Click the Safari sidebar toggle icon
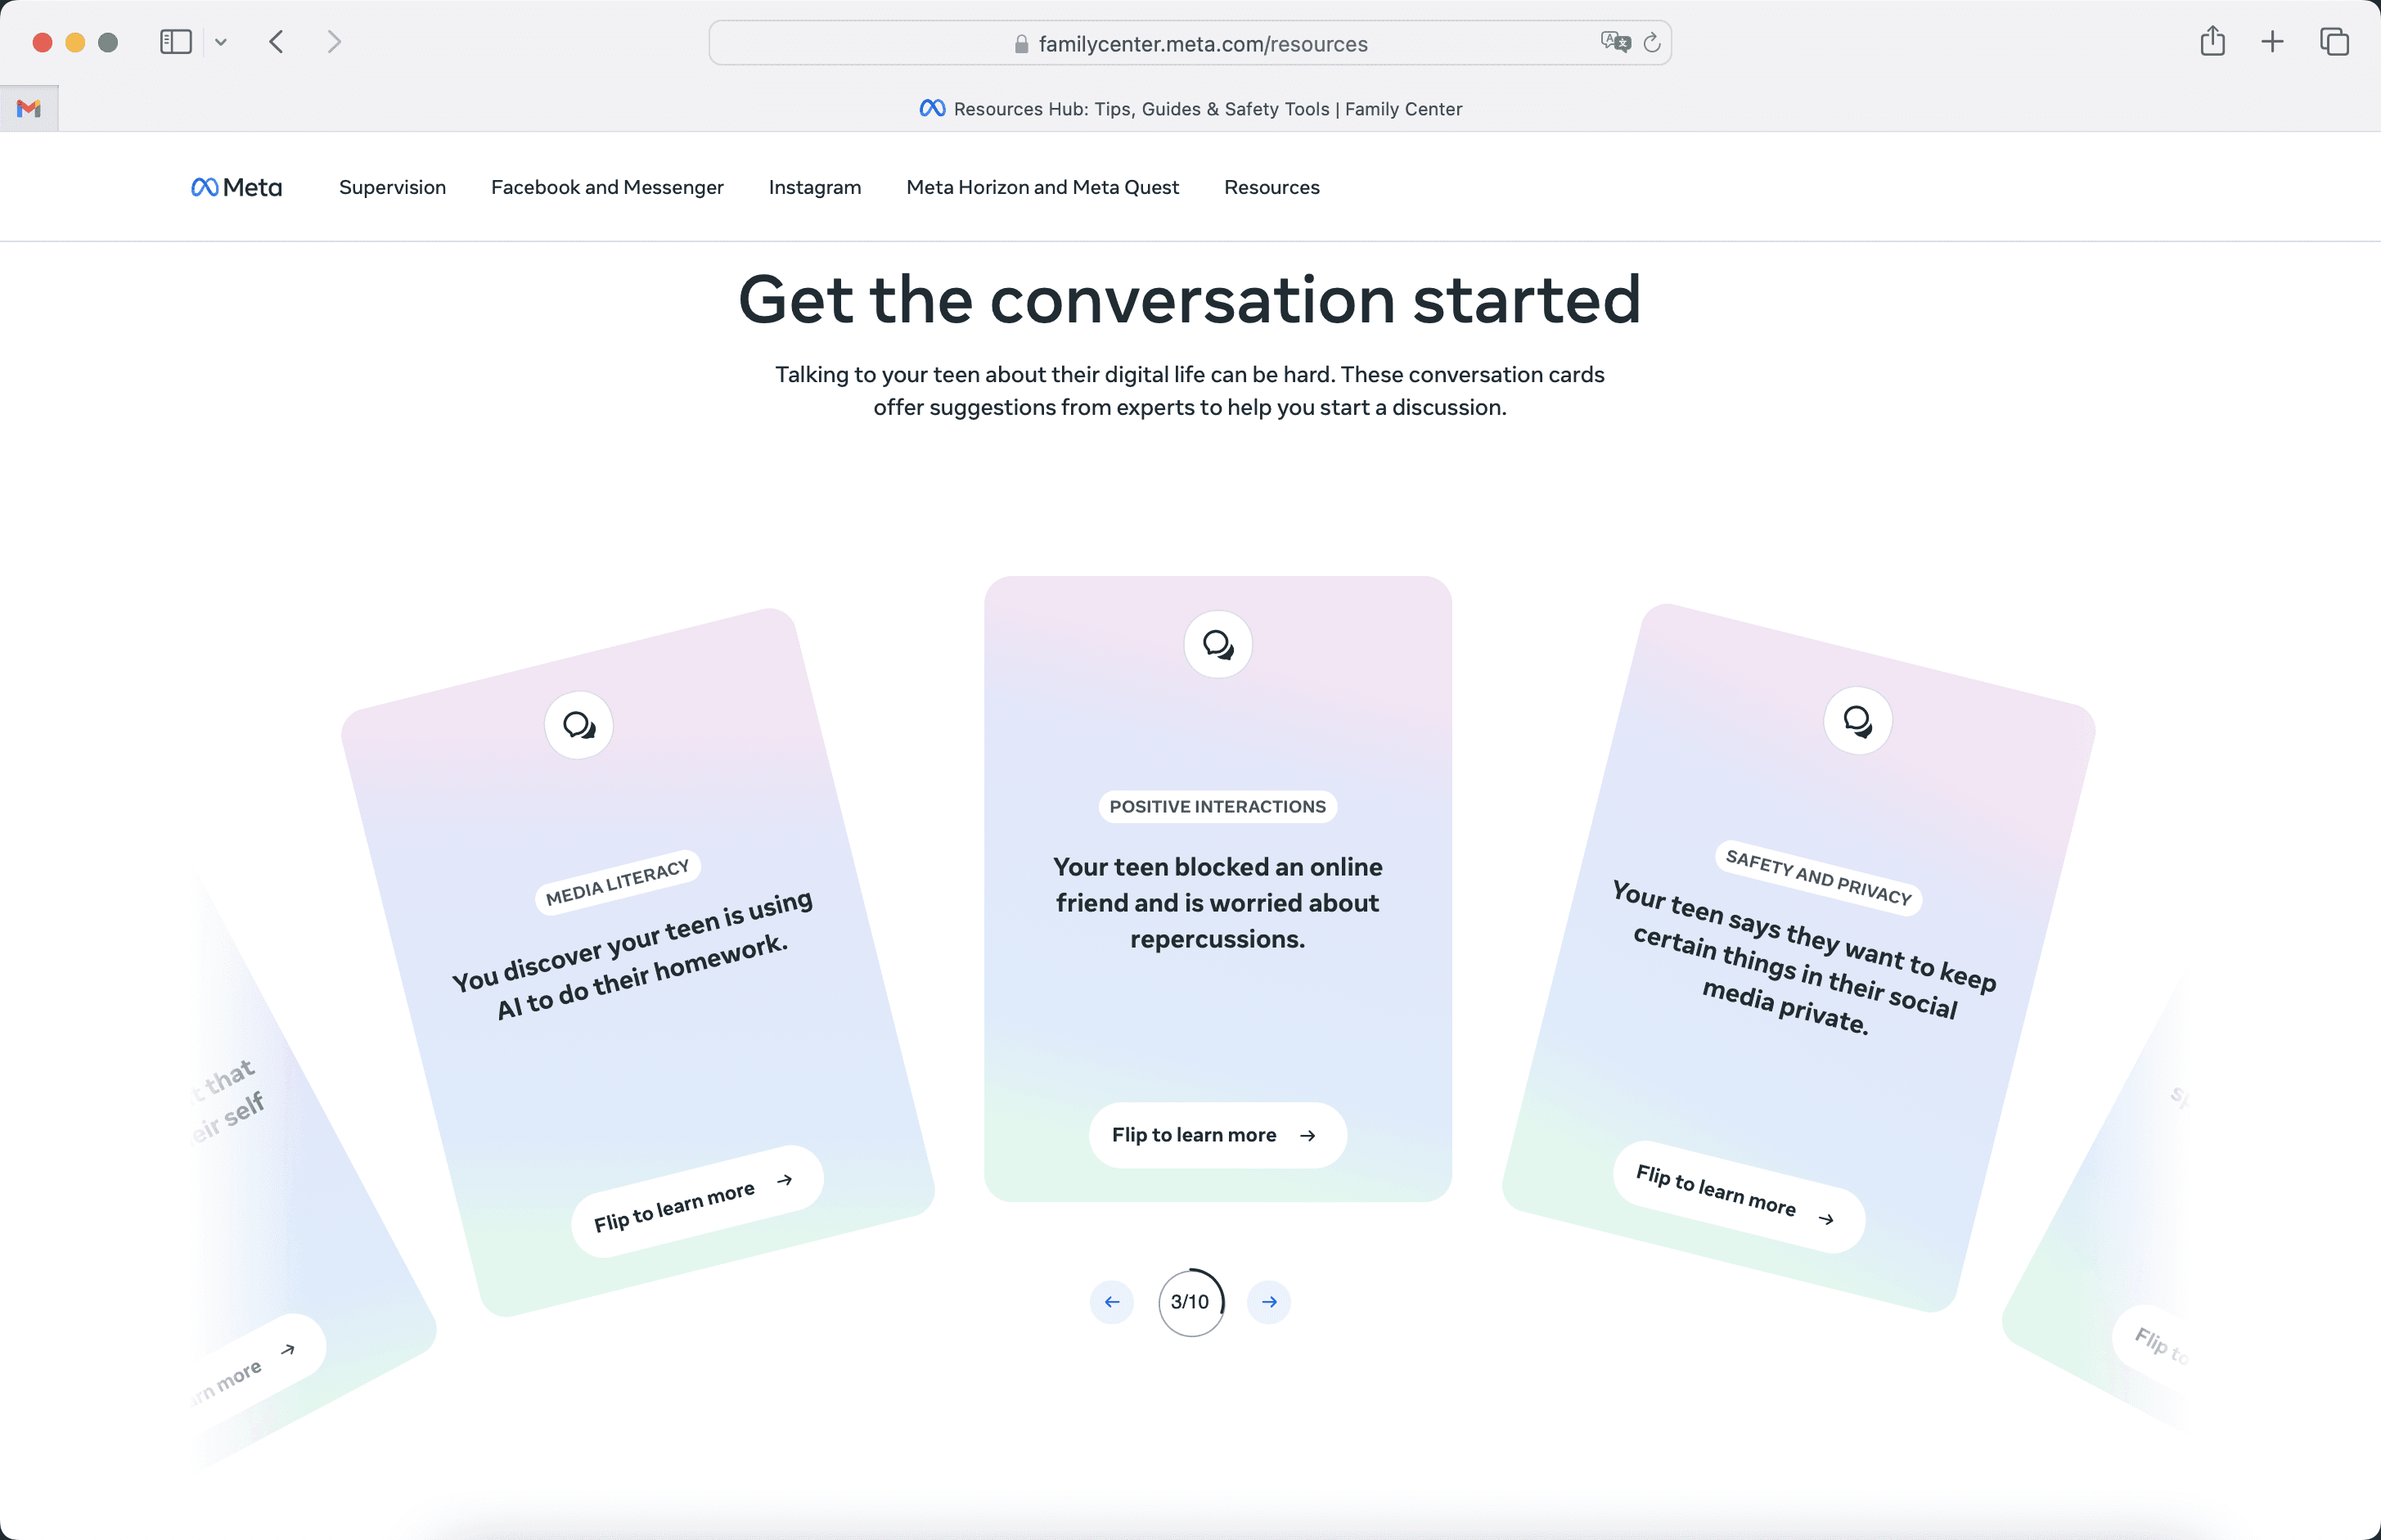 [175, 42]
